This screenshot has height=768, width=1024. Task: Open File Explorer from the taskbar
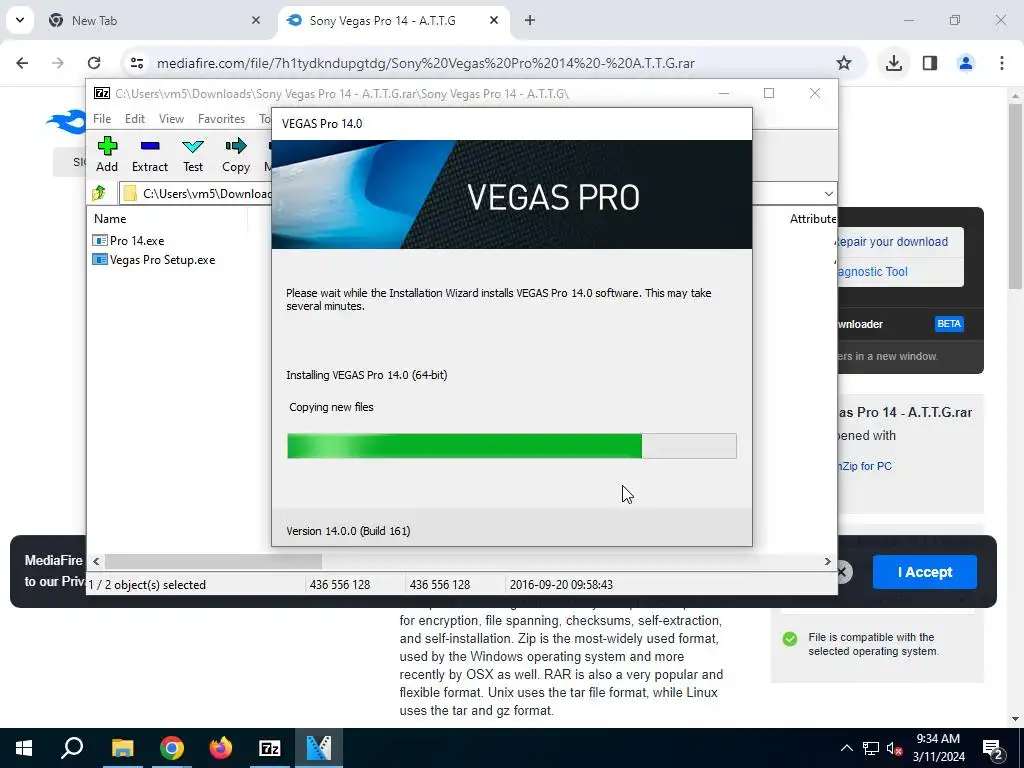coord(122,748)
